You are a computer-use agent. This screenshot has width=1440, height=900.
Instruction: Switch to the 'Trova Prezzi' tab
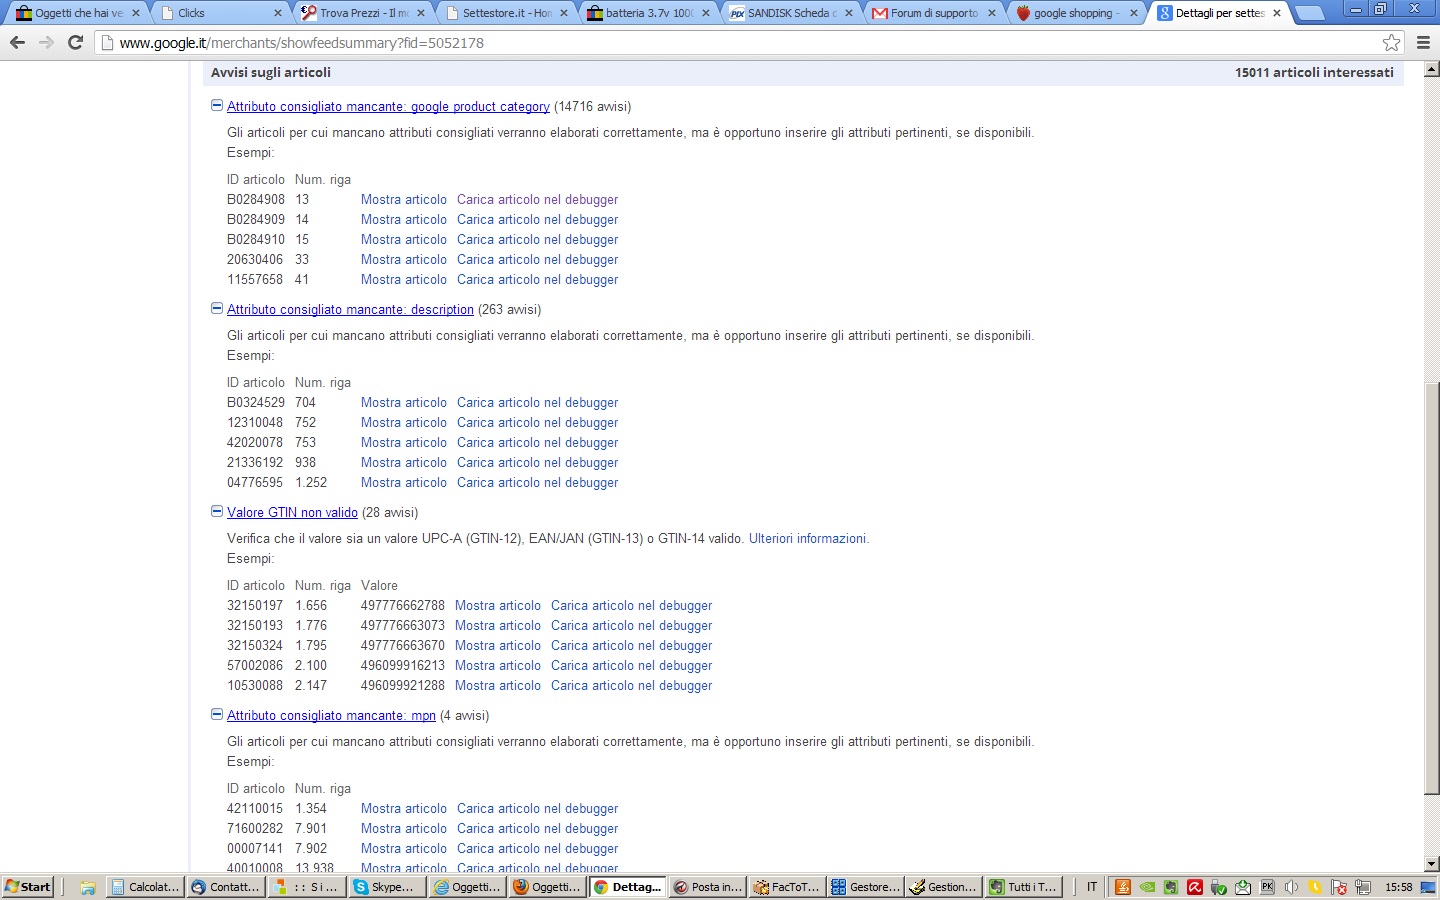point(363,13)
